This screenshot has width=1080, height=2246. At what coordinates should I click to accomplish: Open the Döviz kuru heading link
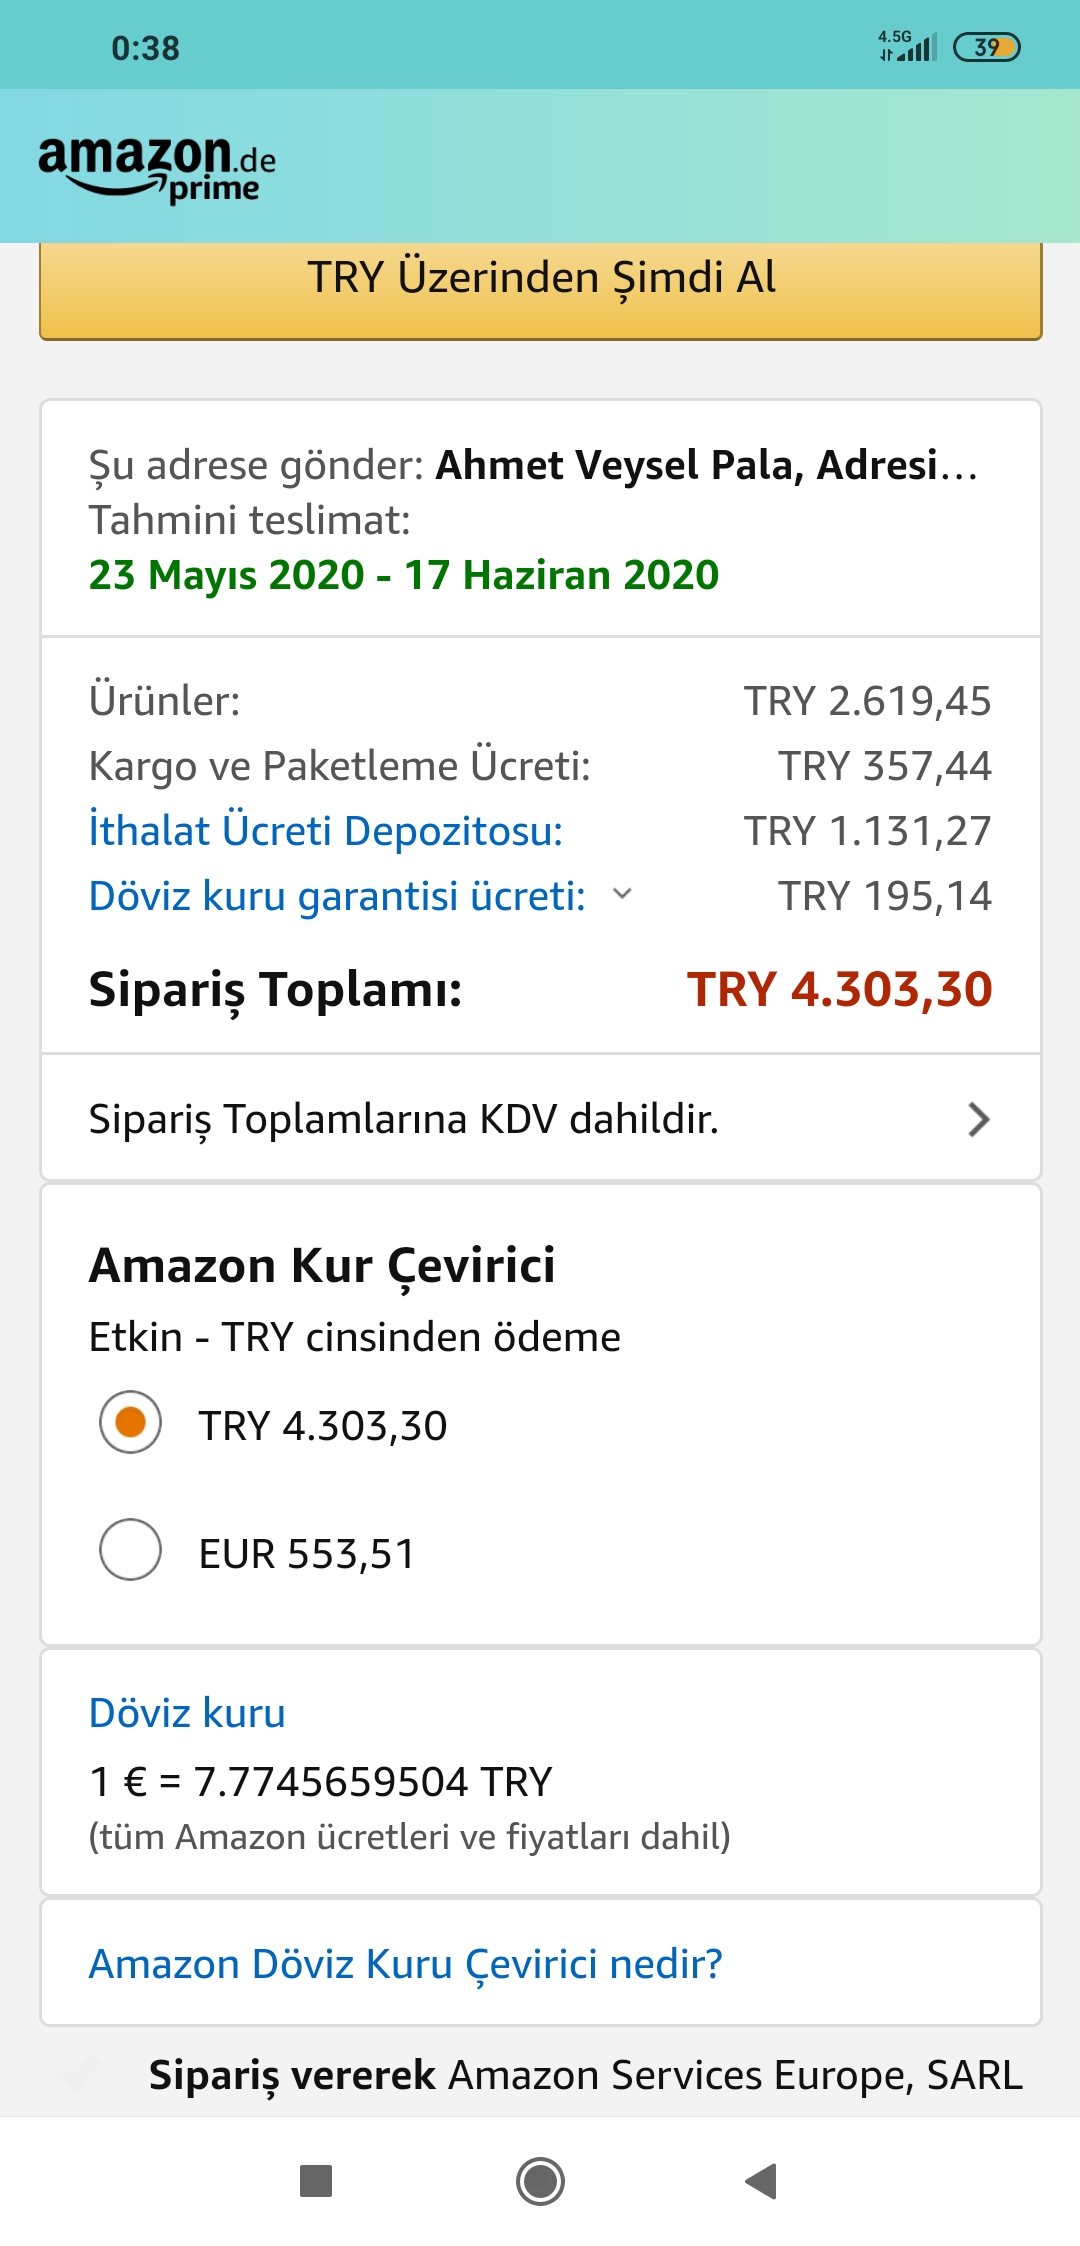click(187, 1713)
